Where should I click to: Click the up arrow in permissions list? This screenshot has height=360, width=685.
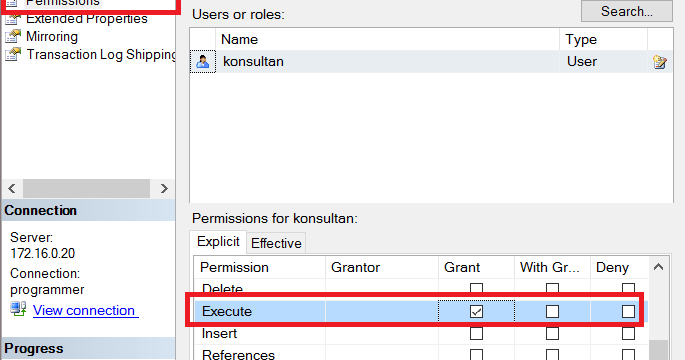point(658,267)
